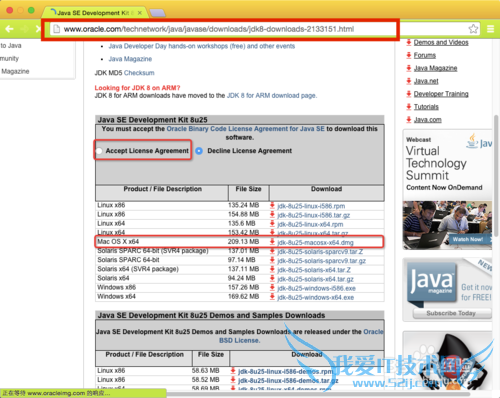
Task: Click '169.62 MB' file size cell
Action: [x=243, y=296]
